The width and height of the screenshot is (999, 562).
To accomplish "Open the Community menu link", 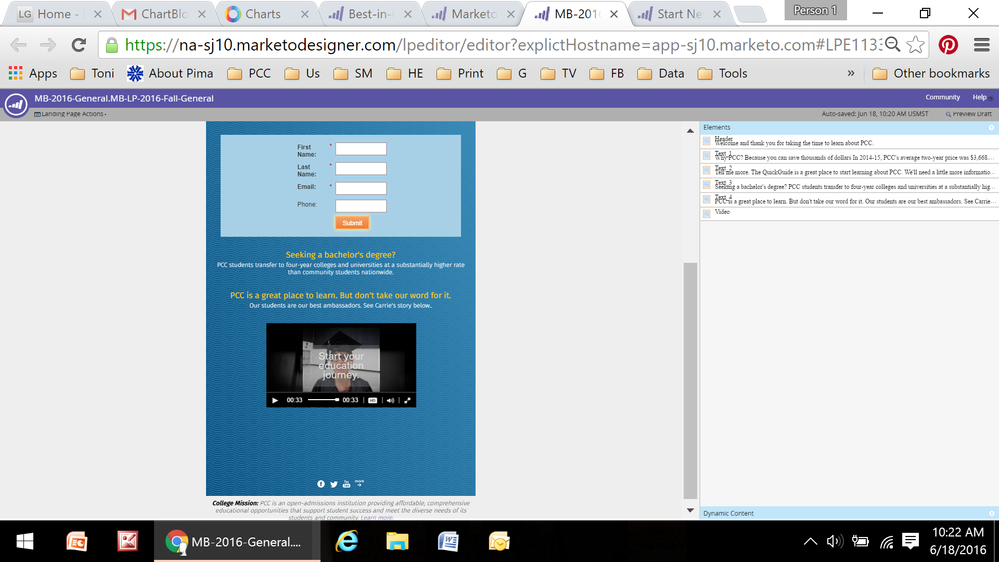I will coord(942,97).
